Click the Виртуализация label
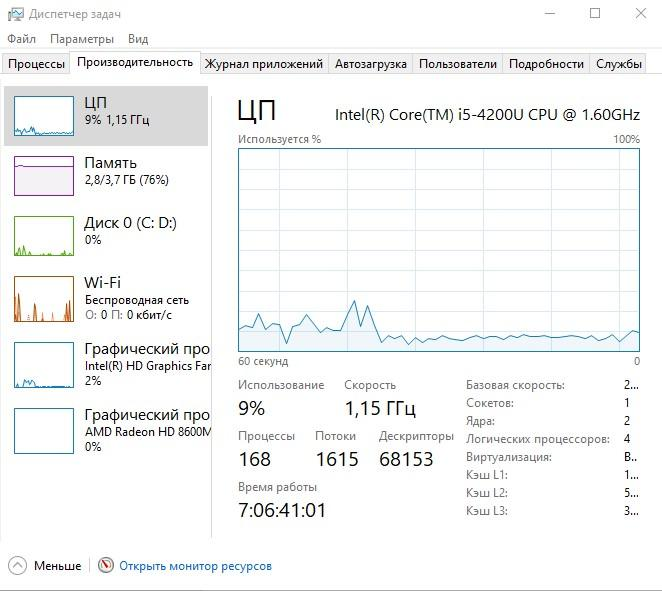 [509, 457]
